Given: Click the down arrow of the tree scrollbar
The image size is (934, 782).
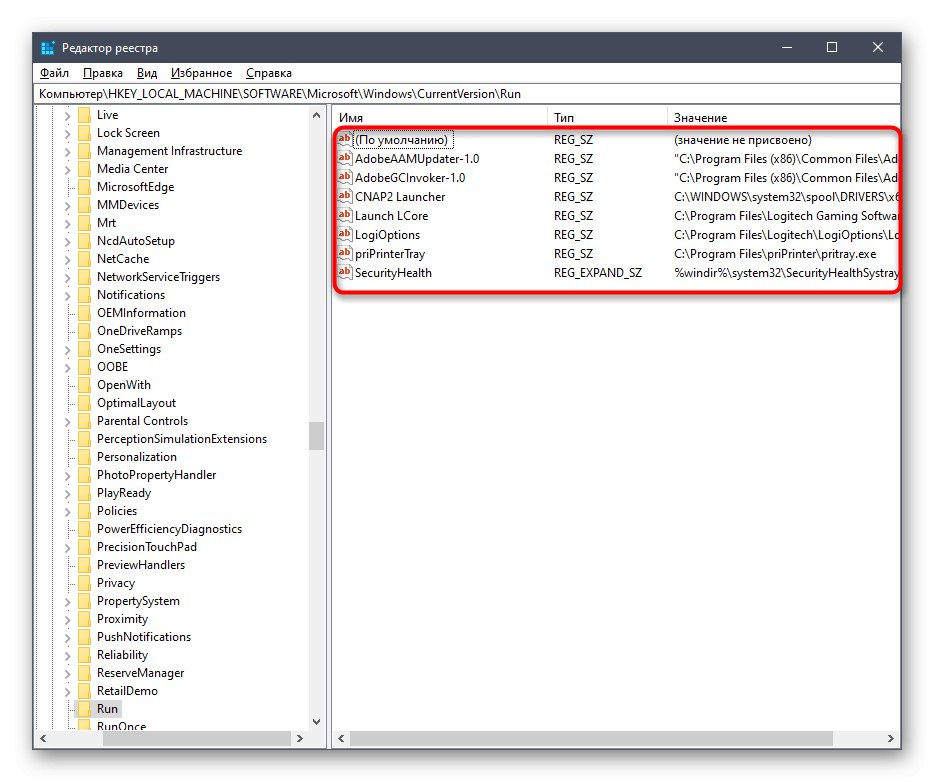Looking at the screenshot, I should (x=316, y=721).
